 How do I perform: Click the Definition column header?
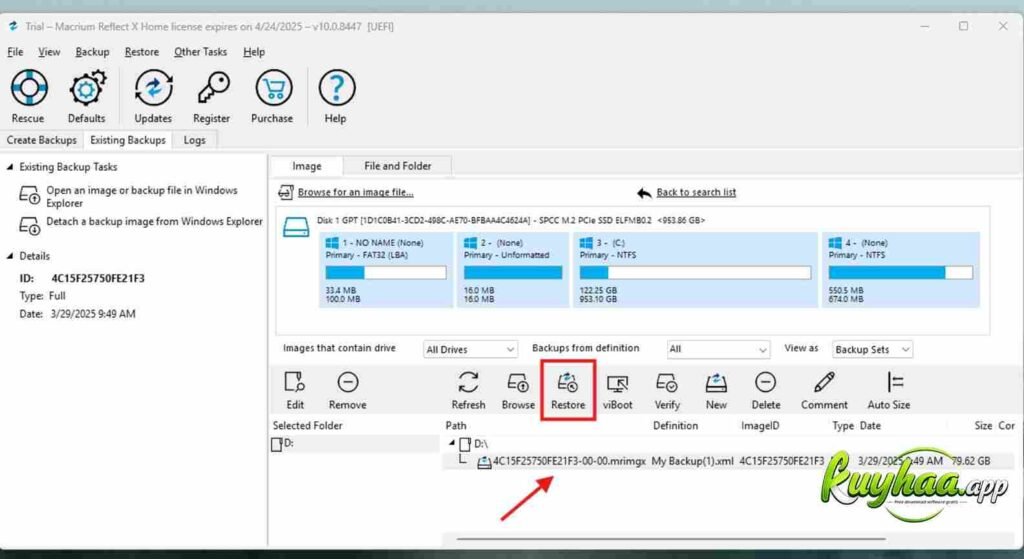point(675,425)
